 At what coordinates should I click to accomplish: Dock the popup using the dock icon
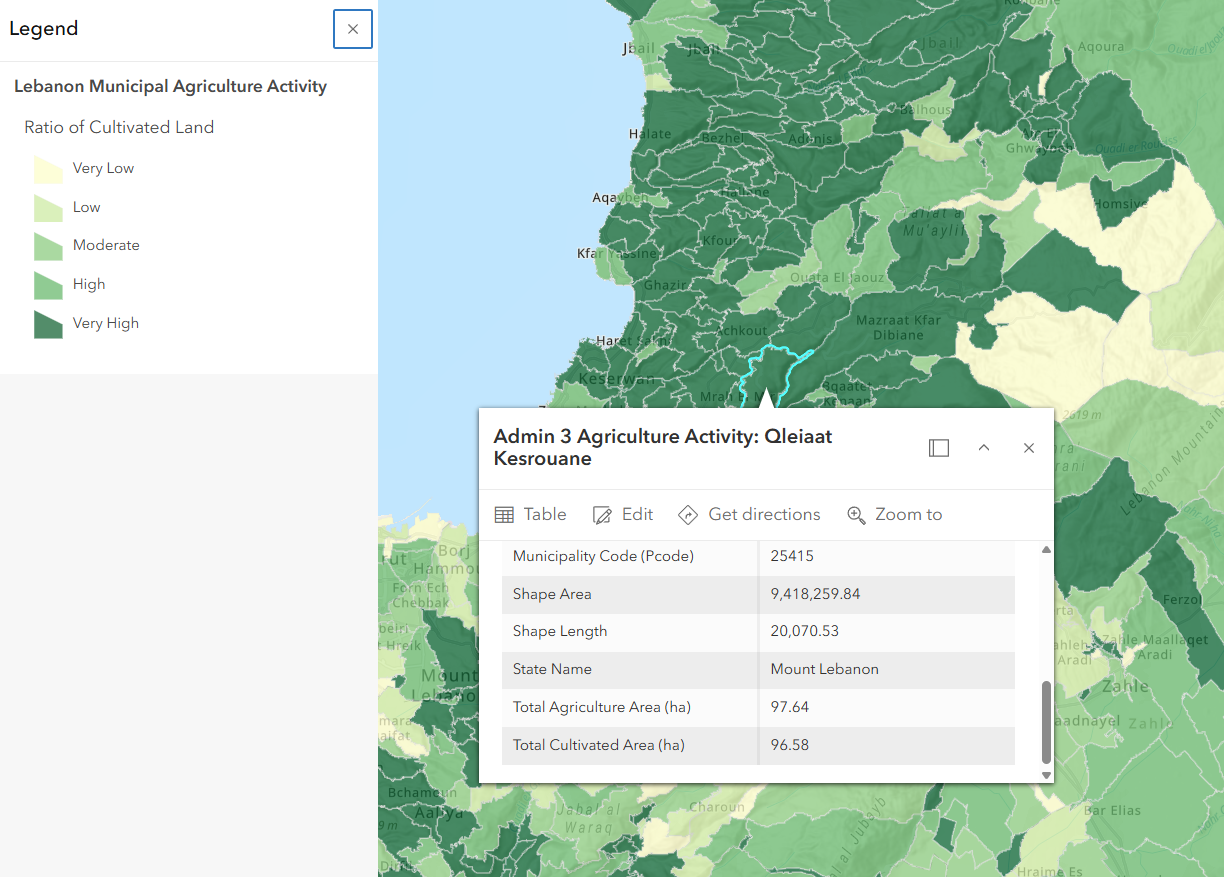coord(939,448)
